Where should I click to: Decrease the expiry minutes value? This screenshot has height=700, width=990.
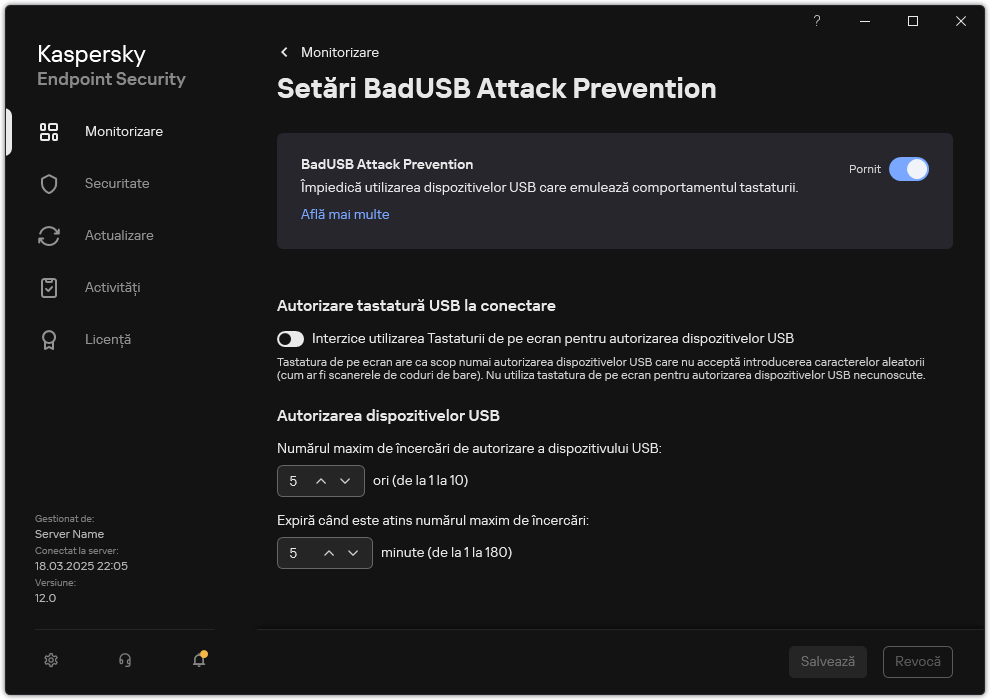[x=353, y=552]
